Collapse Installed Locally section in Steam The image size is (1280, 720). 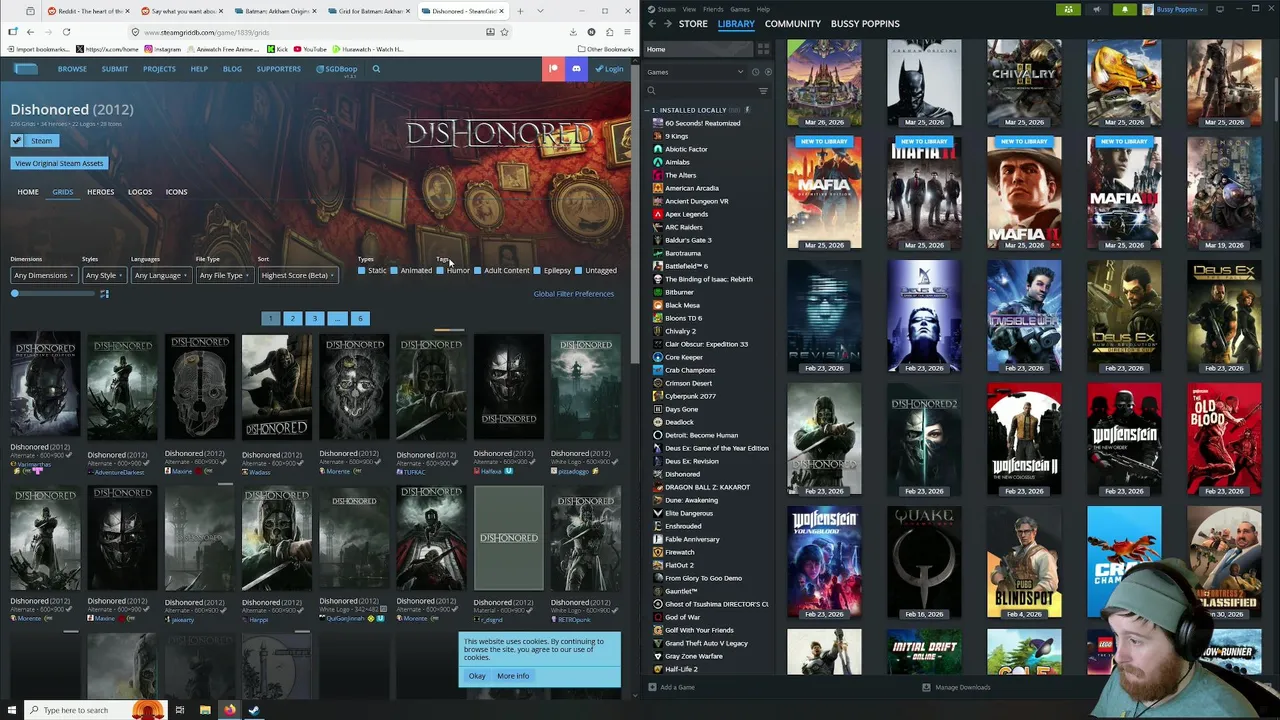(649, 110)
